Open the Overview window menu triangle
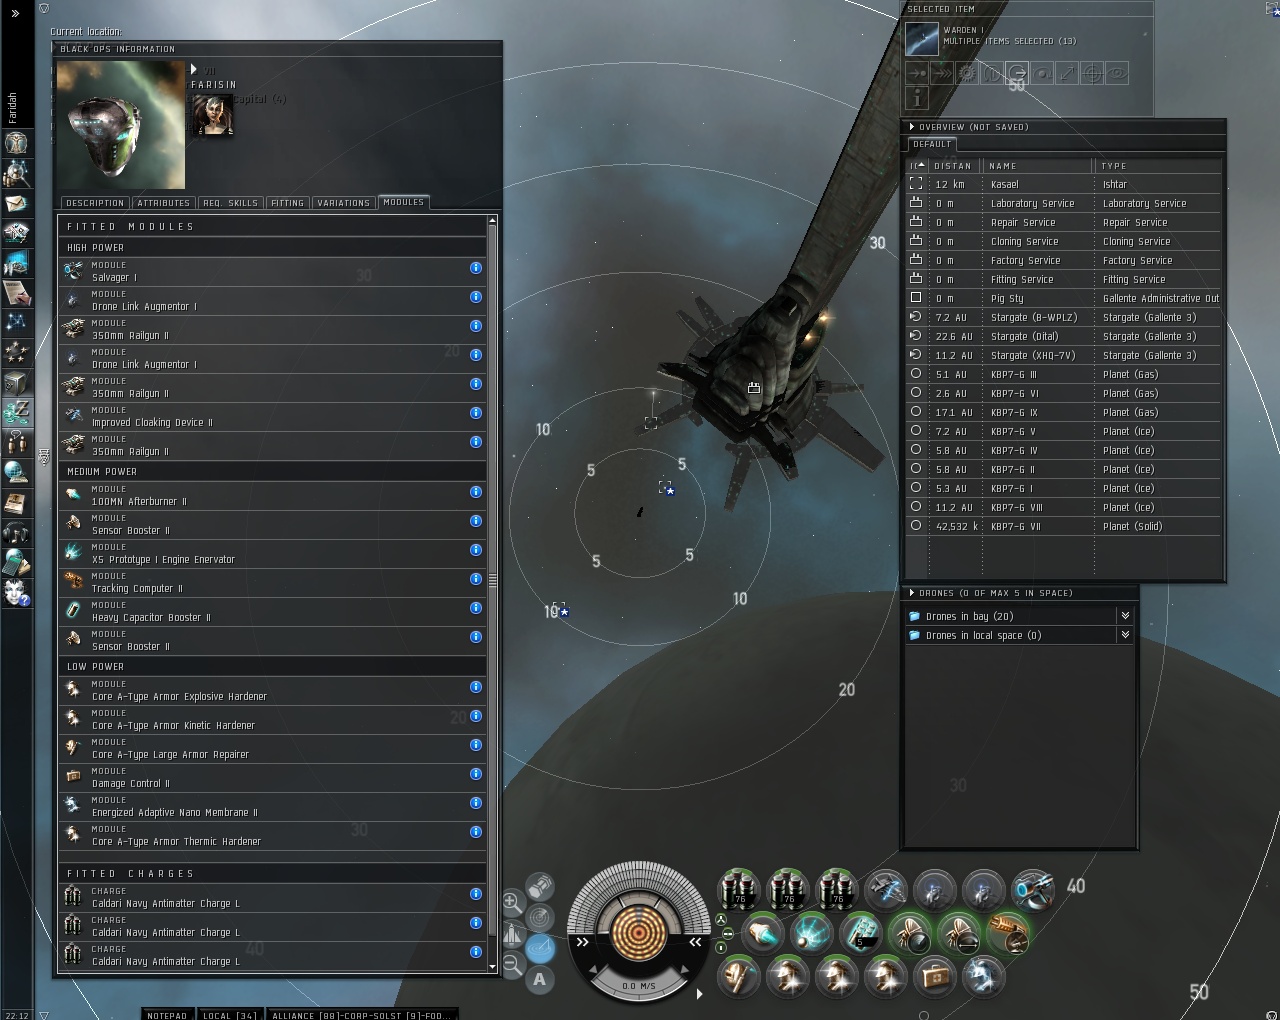1280x1020 pixels. pos(912,127)
